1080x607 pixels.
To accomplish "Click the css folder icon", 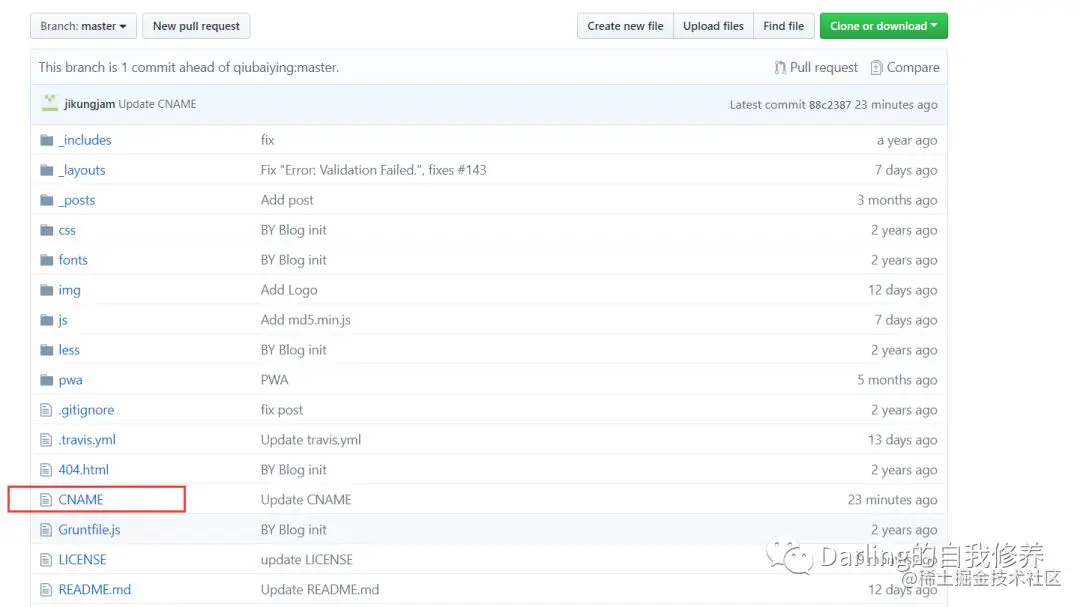I will click(x=46, y=230).
